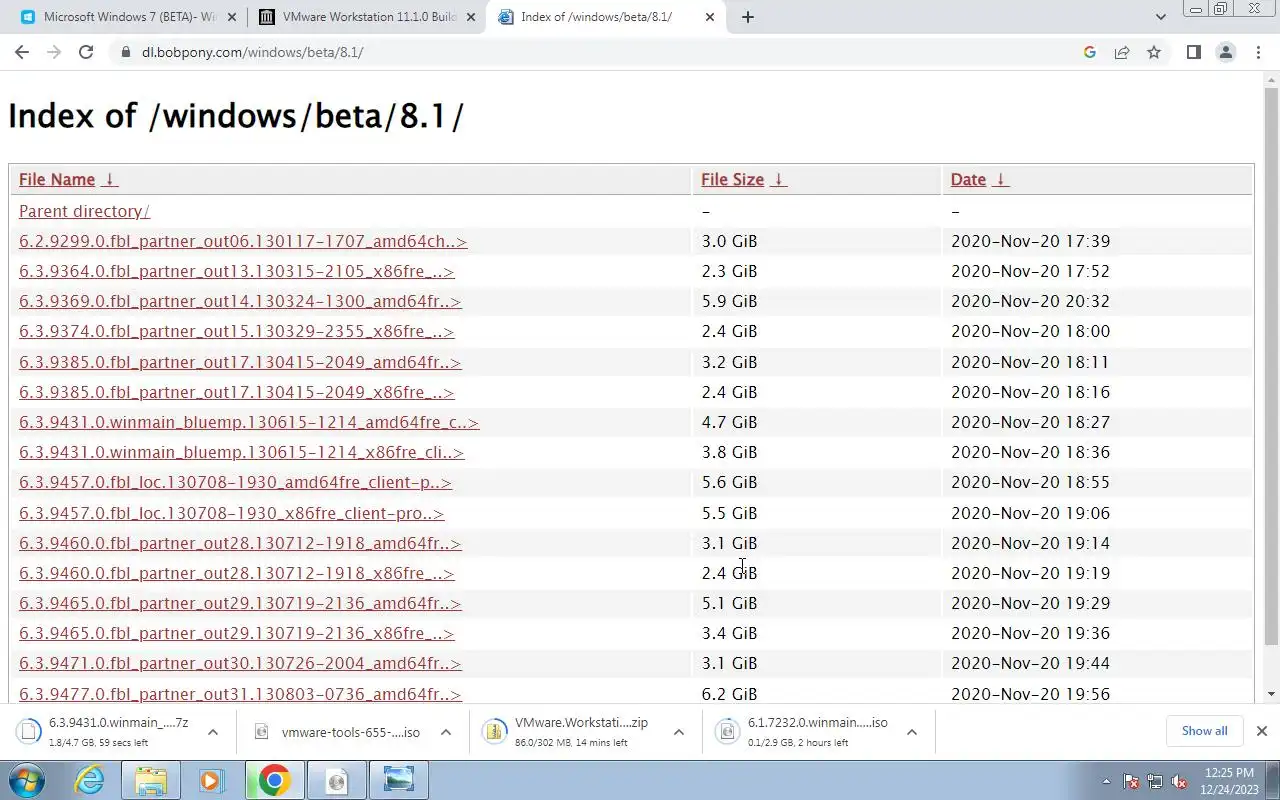This screenshot has width=1280, height=800.
Task: Open 6.3.9471.0.fbl_partner_out30 amd64fr link
Action: point(240,663)
